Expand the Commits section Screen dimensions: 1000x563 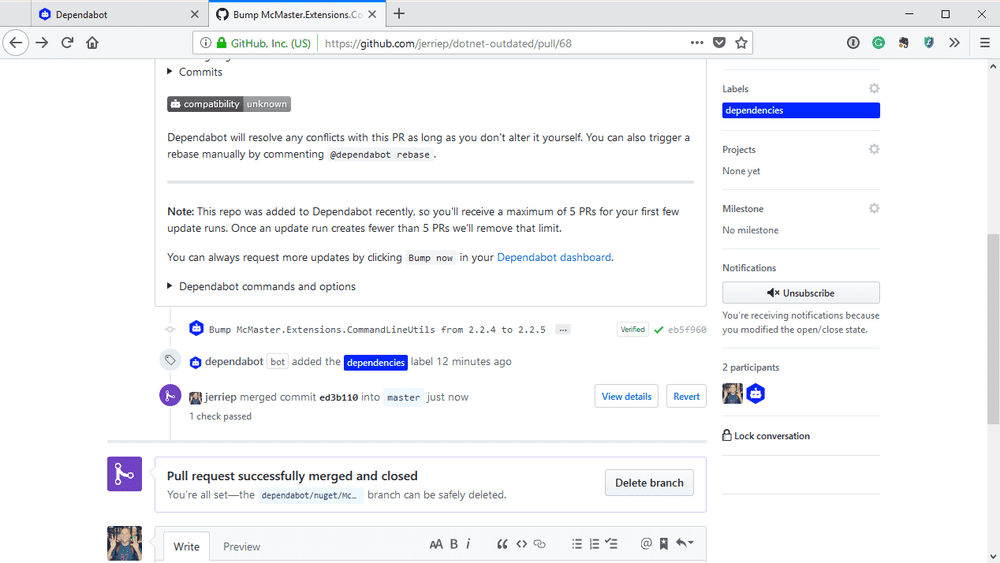coord(195,72)
